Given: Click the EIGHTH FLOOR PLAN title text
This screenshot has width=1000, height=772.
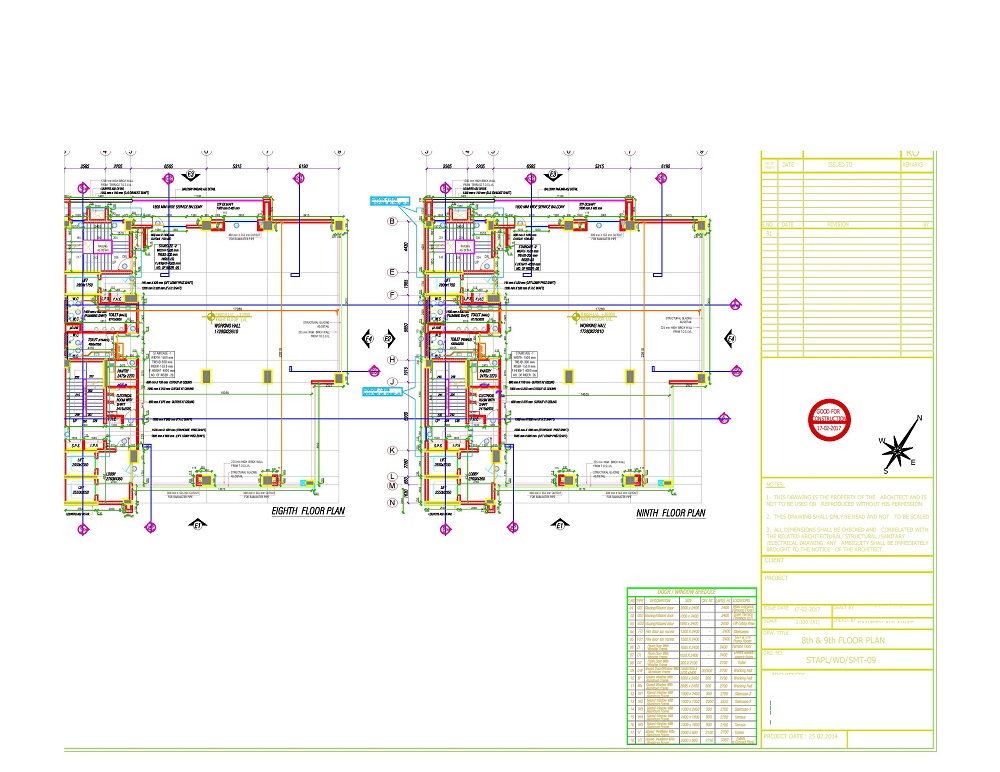Looking at the screenshot, I should [307, 513].
